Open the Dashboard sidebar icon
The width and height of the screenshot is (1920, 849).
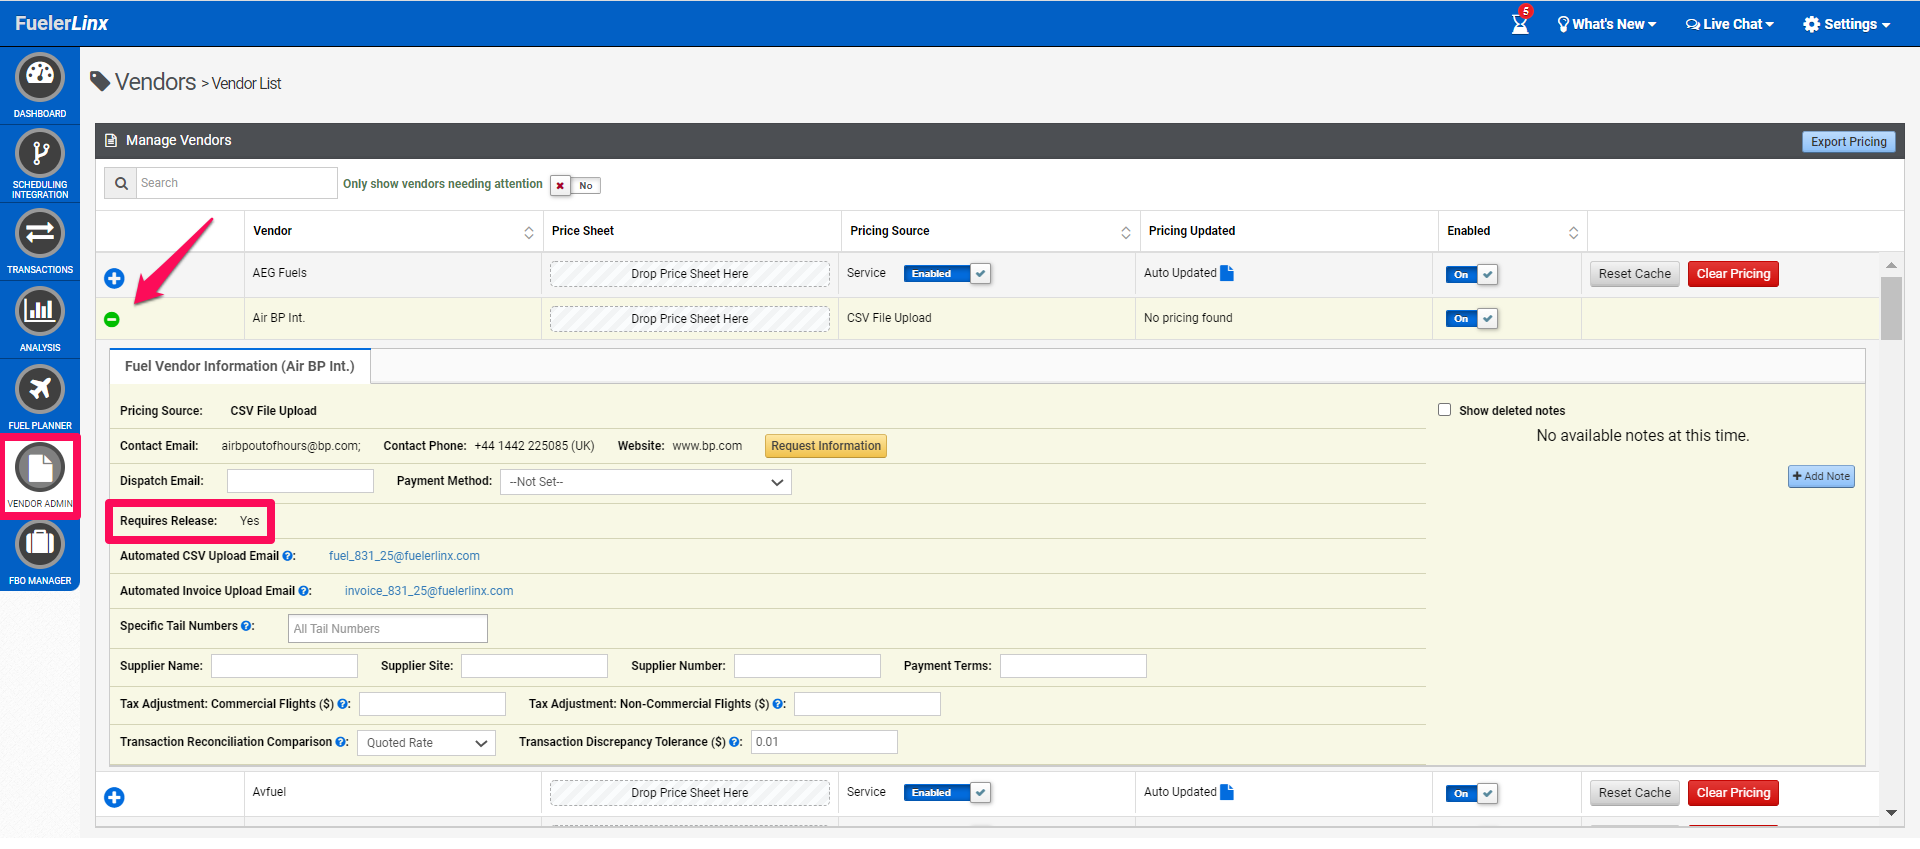click(40, 78)
